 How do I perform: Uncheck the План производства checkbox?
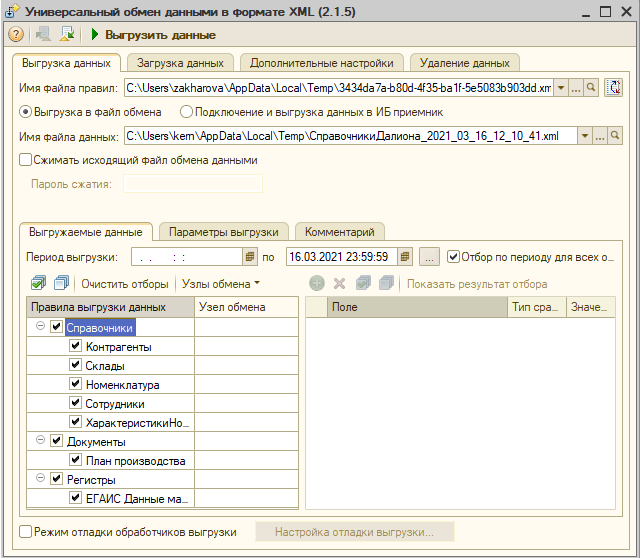75,460
